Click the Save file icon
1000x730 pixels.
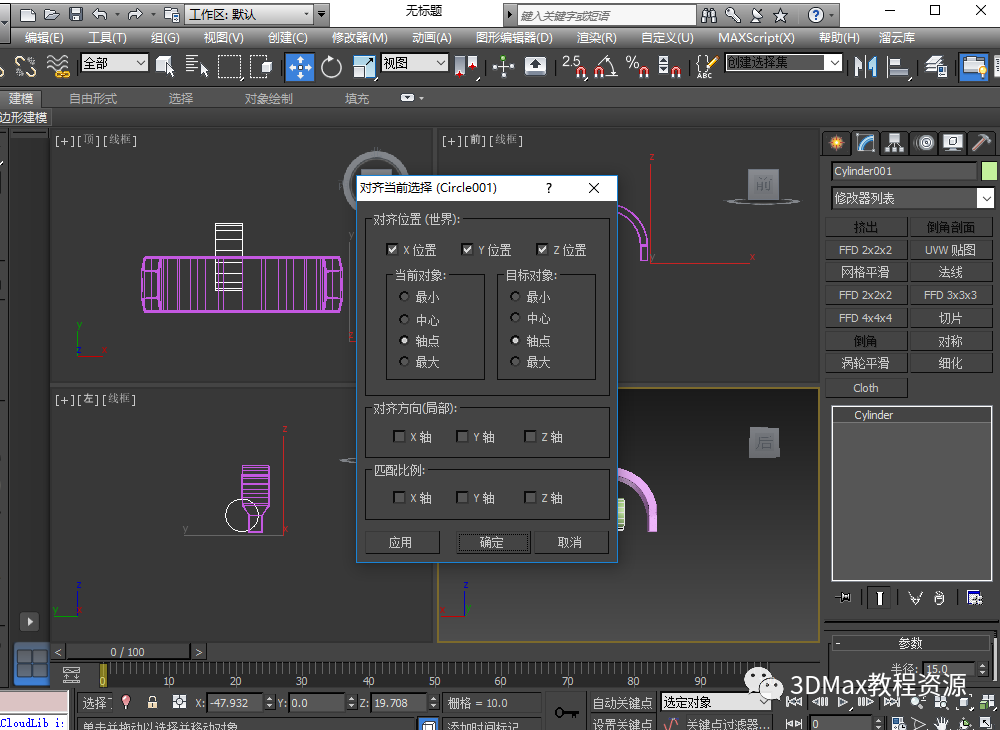point(76,14)
